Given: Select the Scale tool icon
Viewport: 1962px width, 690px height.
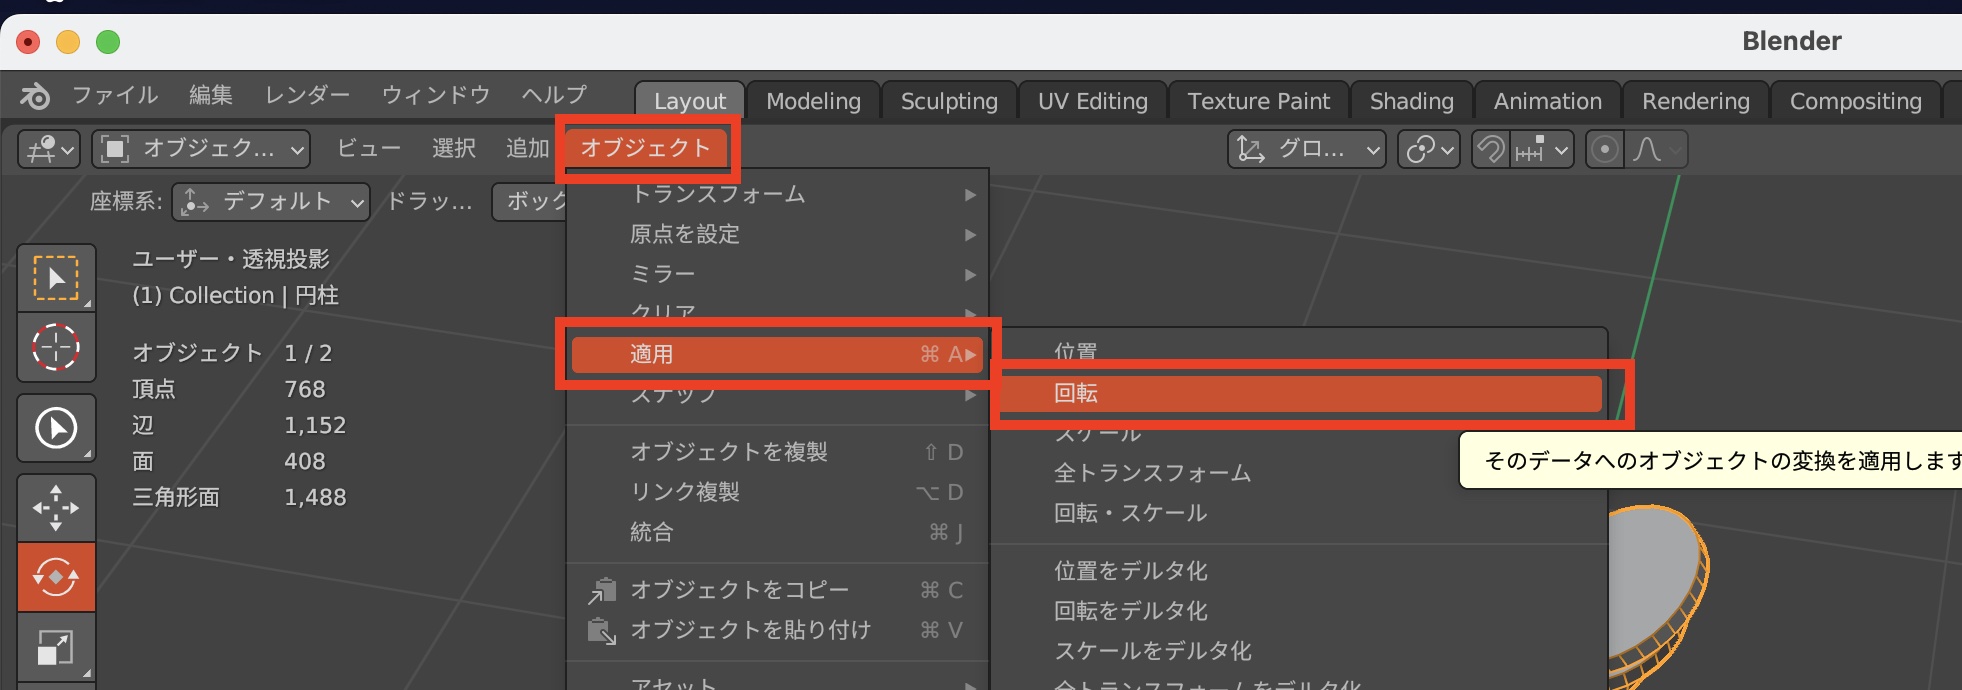Looking at the screenshot, I should click(56, 647).
